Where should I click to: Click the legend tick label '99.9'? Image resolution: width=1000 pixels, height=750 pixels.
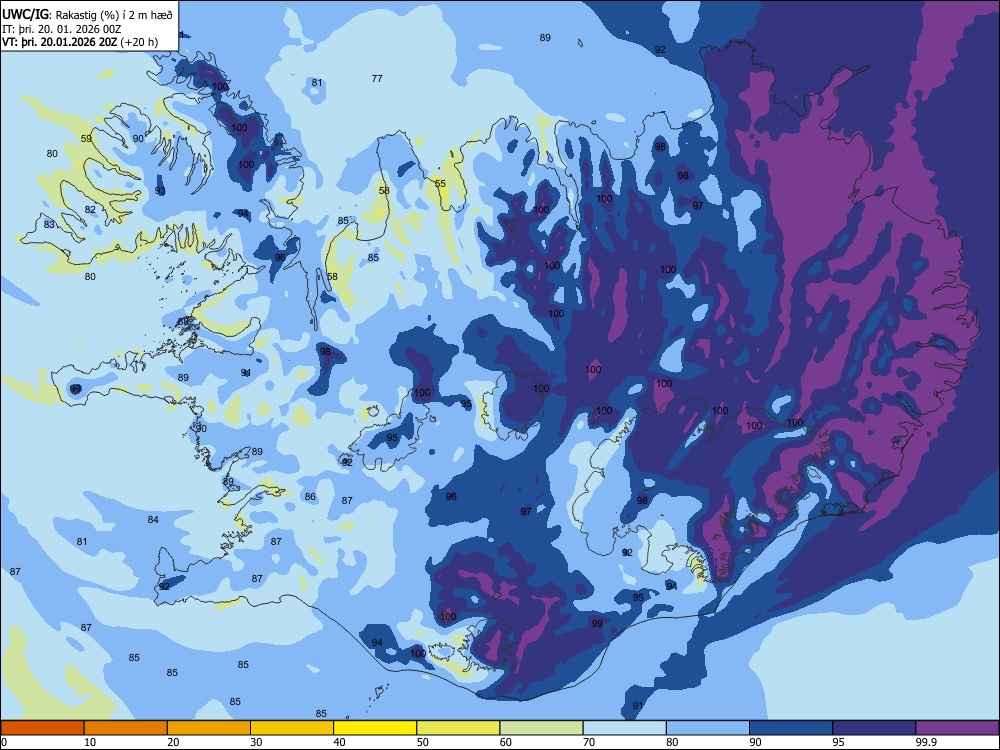click(926, 742)
